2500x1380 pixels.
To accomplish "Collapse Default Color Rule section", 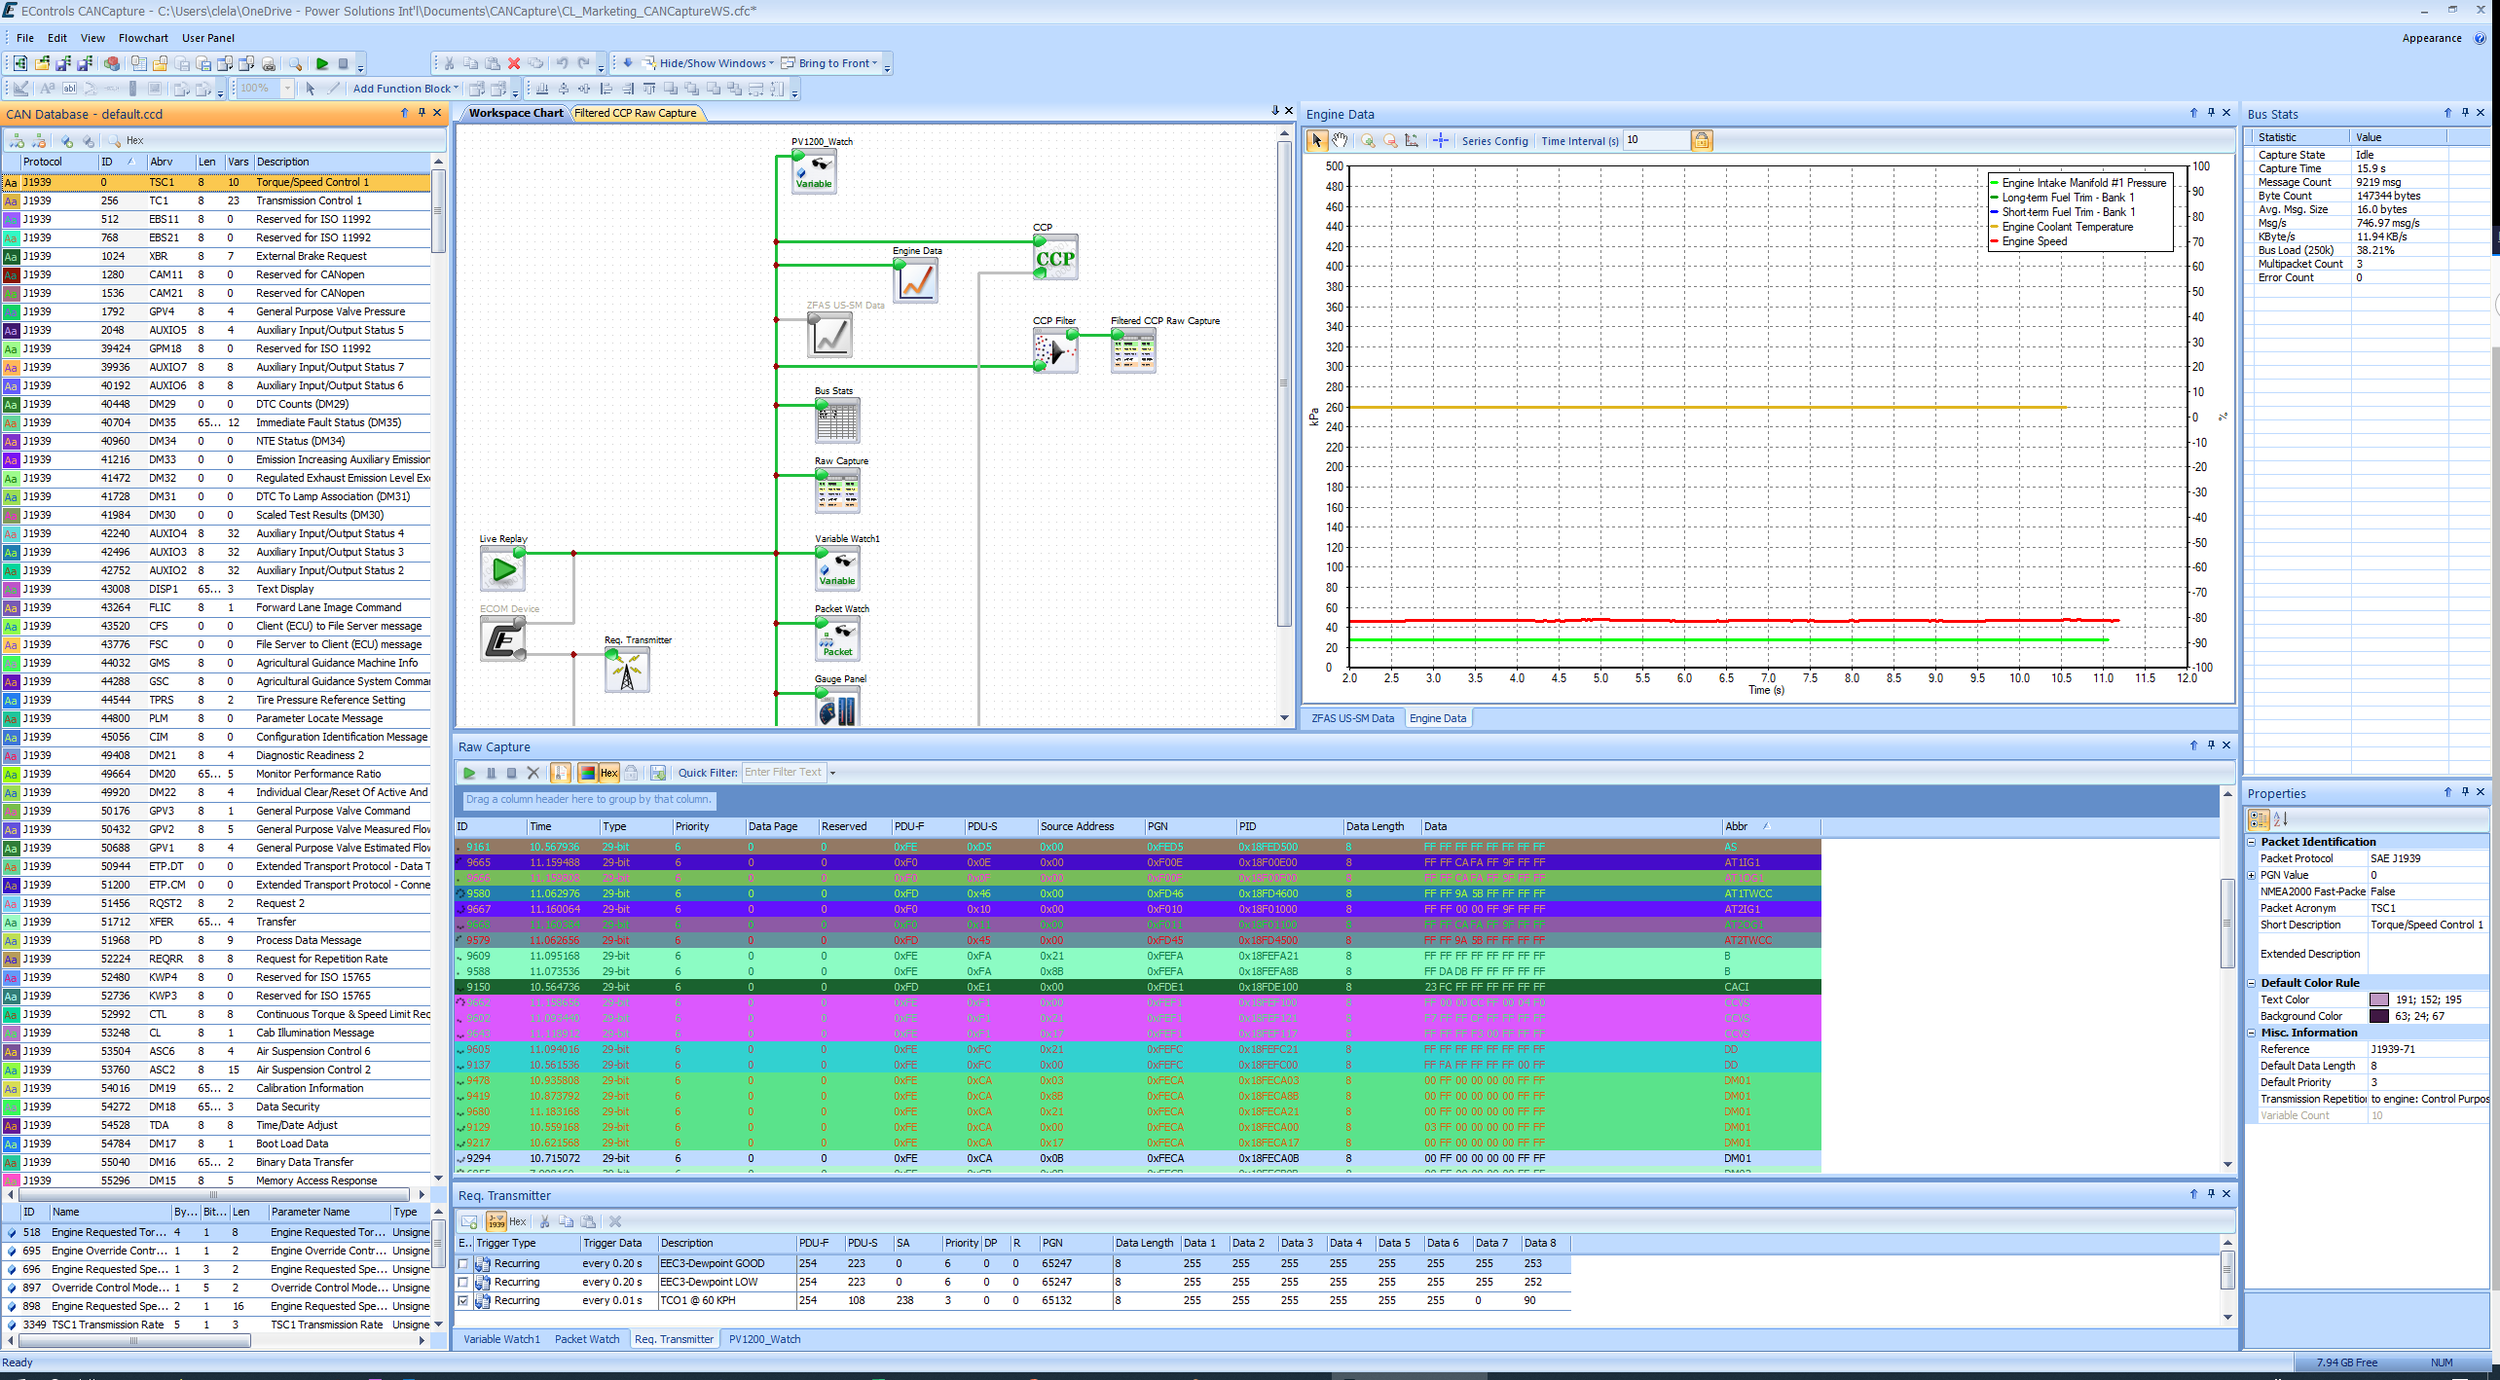I will tap(2252, 984).
